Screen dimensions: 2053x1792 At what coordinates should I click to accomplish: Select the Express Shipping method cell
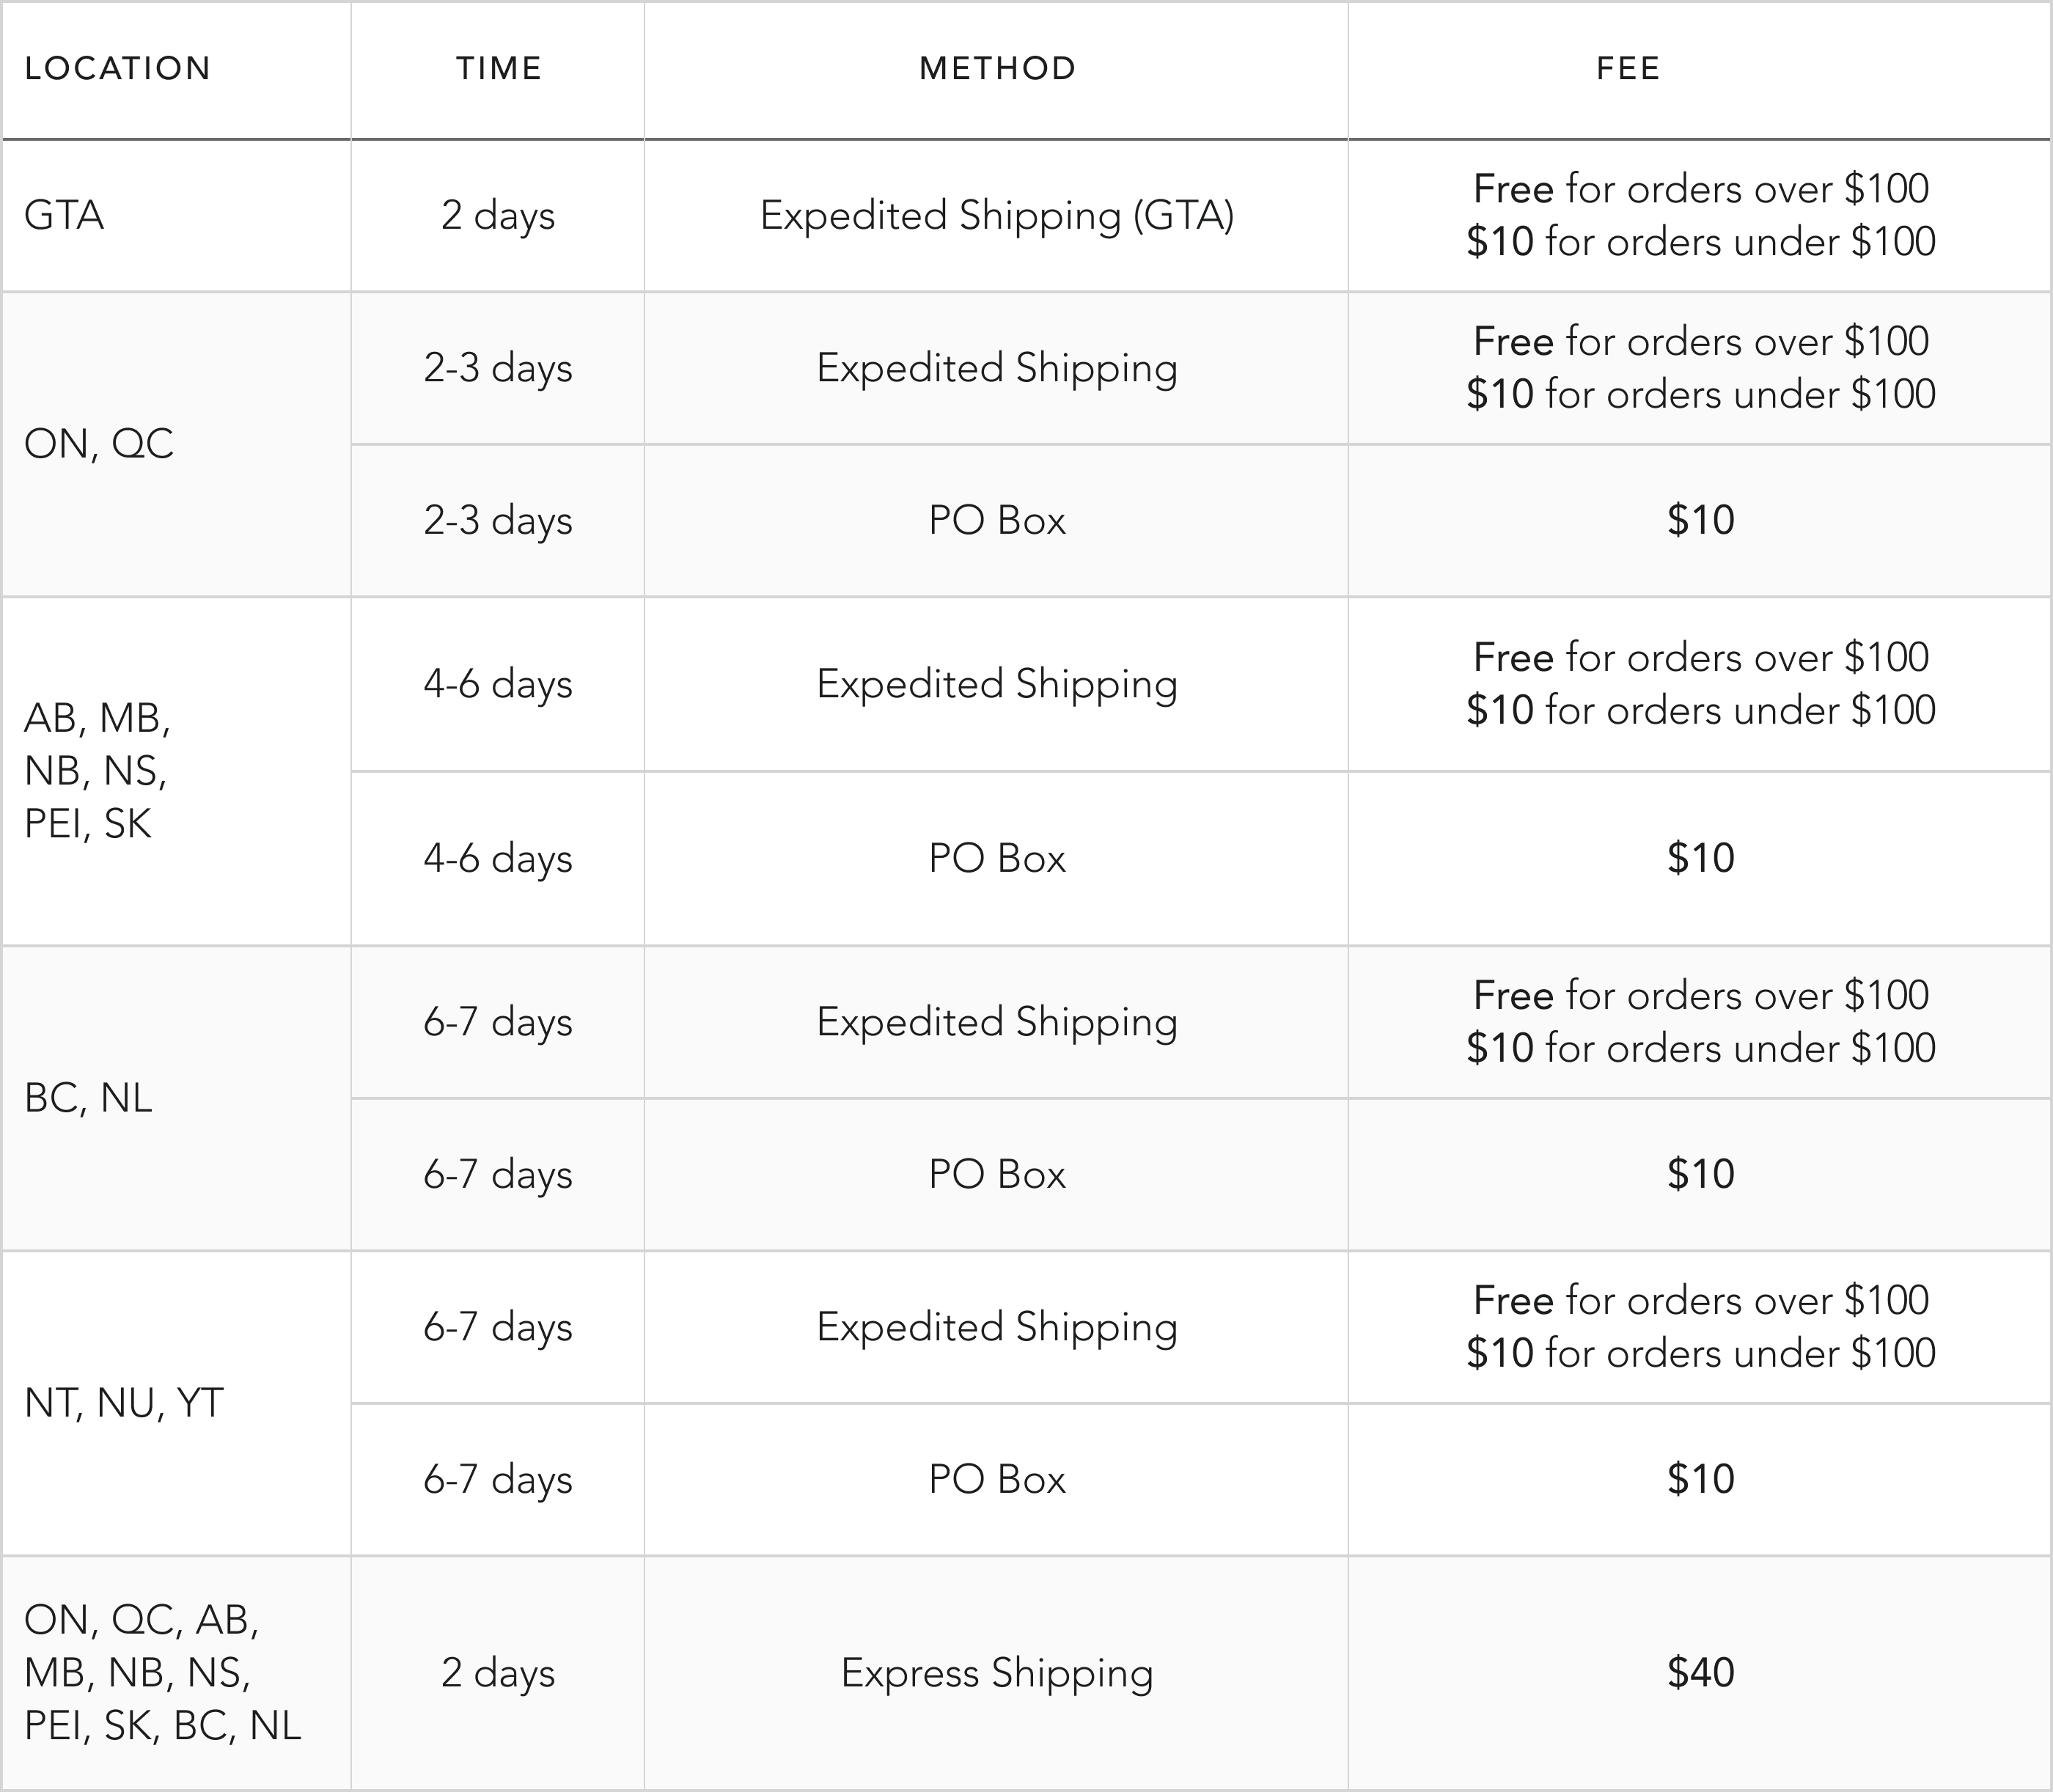coord(997,1673)
